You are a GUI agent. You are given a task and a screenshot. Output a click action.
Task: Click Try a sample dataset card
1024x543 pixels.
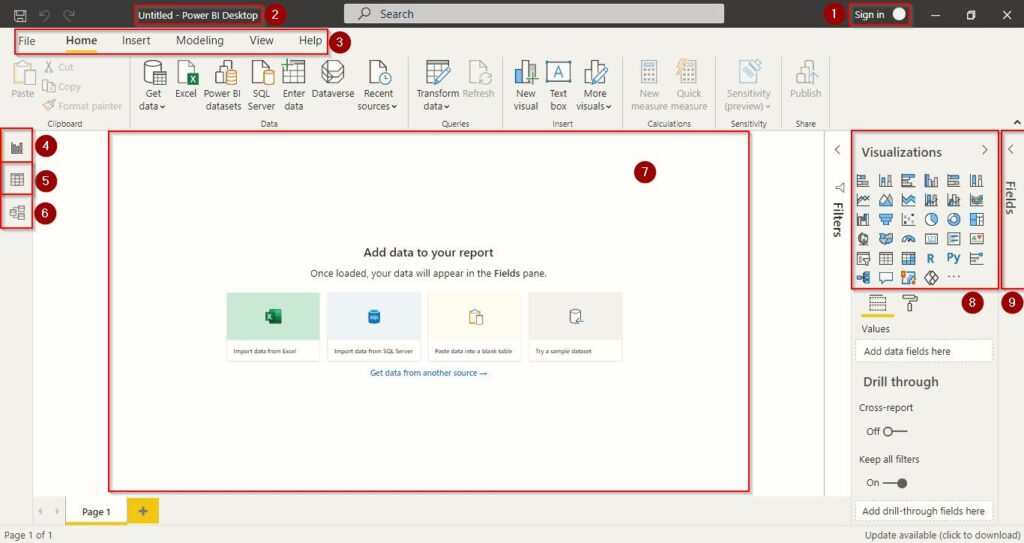[575, 326]
